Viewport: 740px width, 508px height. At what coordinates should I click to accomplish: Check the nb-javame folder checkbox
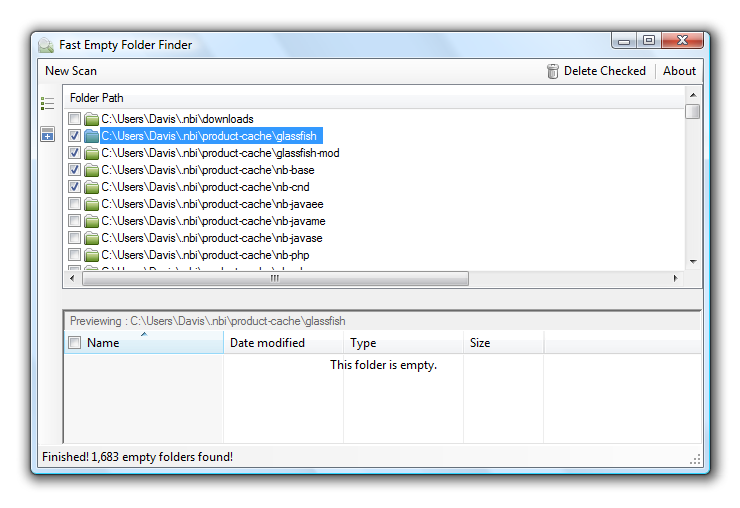74,220
